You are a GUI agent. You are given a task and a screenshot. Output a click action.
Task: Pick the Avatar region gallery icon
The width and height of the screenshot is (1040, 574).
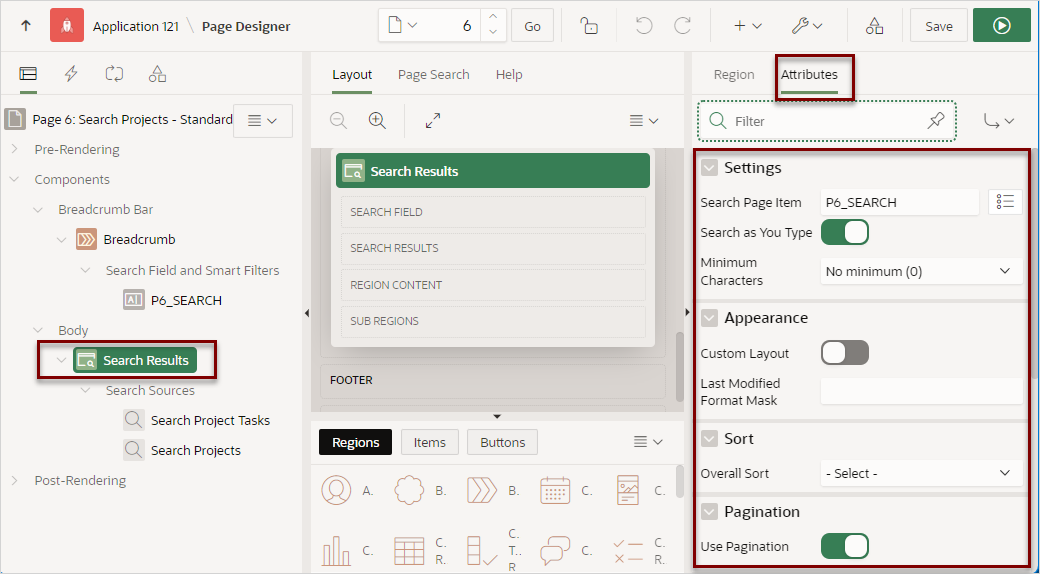tap(337, 490)
